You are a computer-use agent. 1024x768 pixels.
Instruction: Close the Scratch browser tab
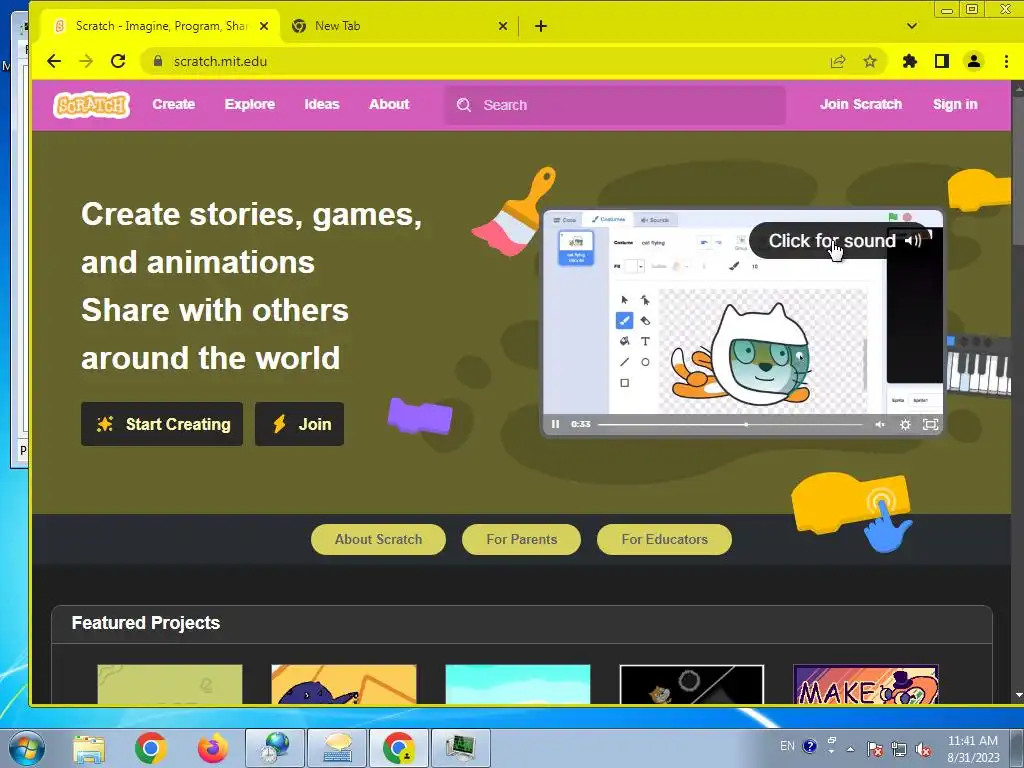point(264,26)
